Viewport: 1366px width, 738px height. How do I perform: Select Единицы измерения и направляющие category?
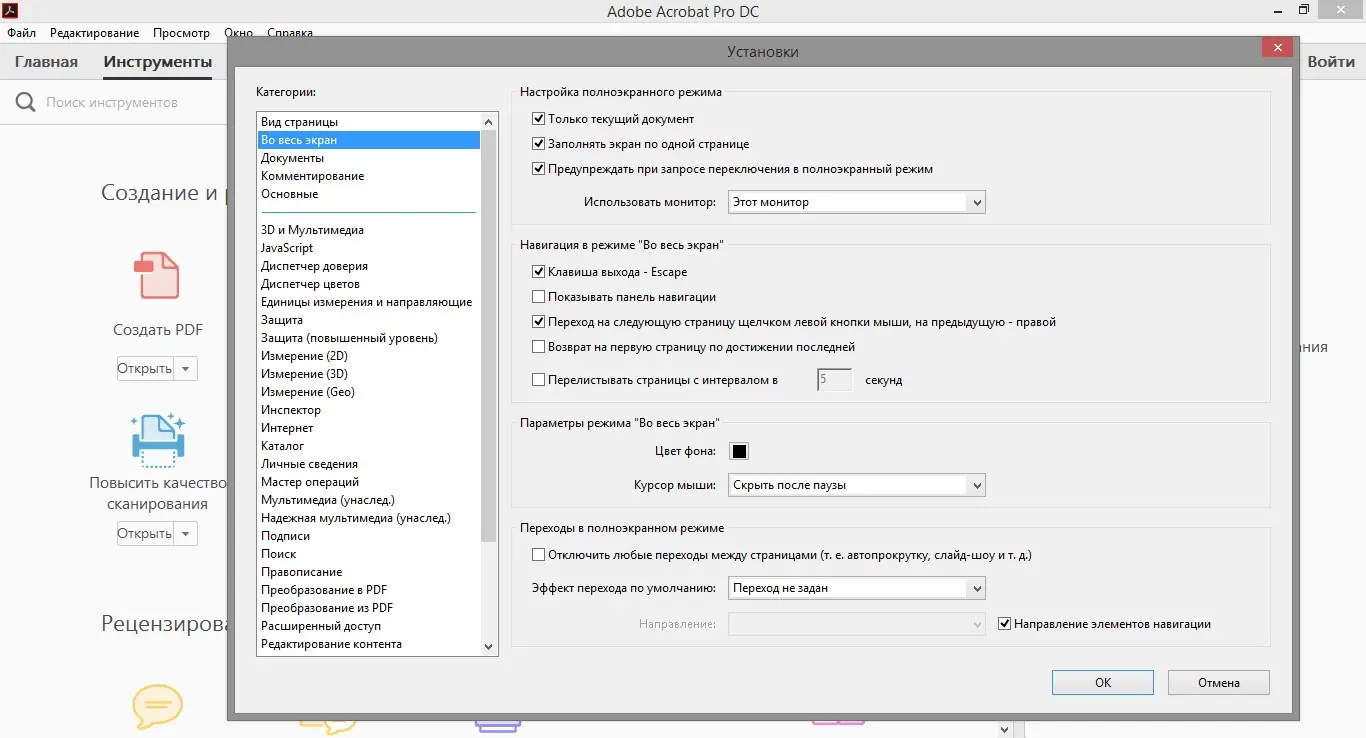pos(368,302)
